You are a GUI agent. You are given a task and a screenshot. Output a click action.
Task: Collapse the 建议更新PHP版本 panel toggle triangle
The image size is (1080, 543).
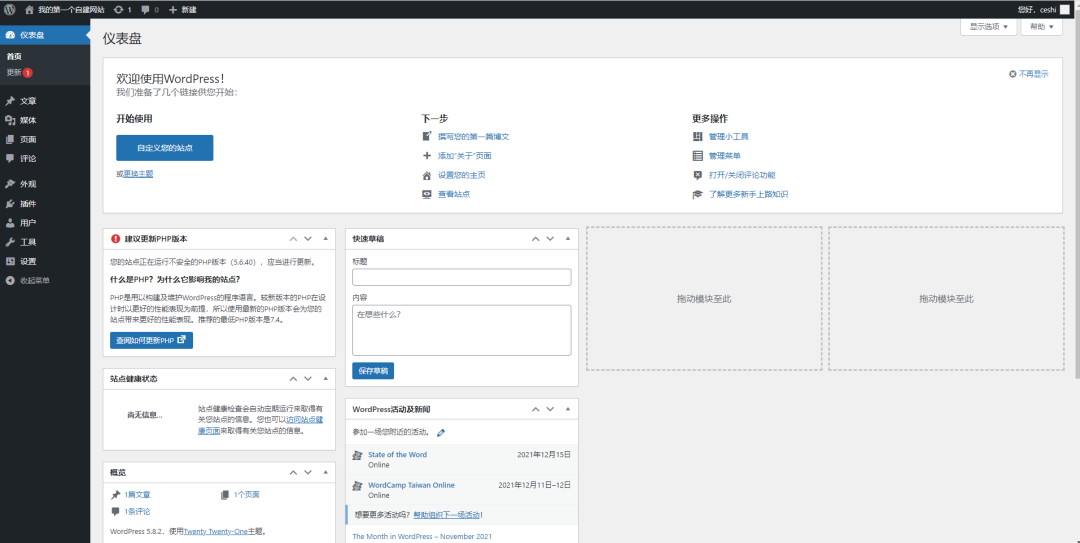tap(325, 238)
